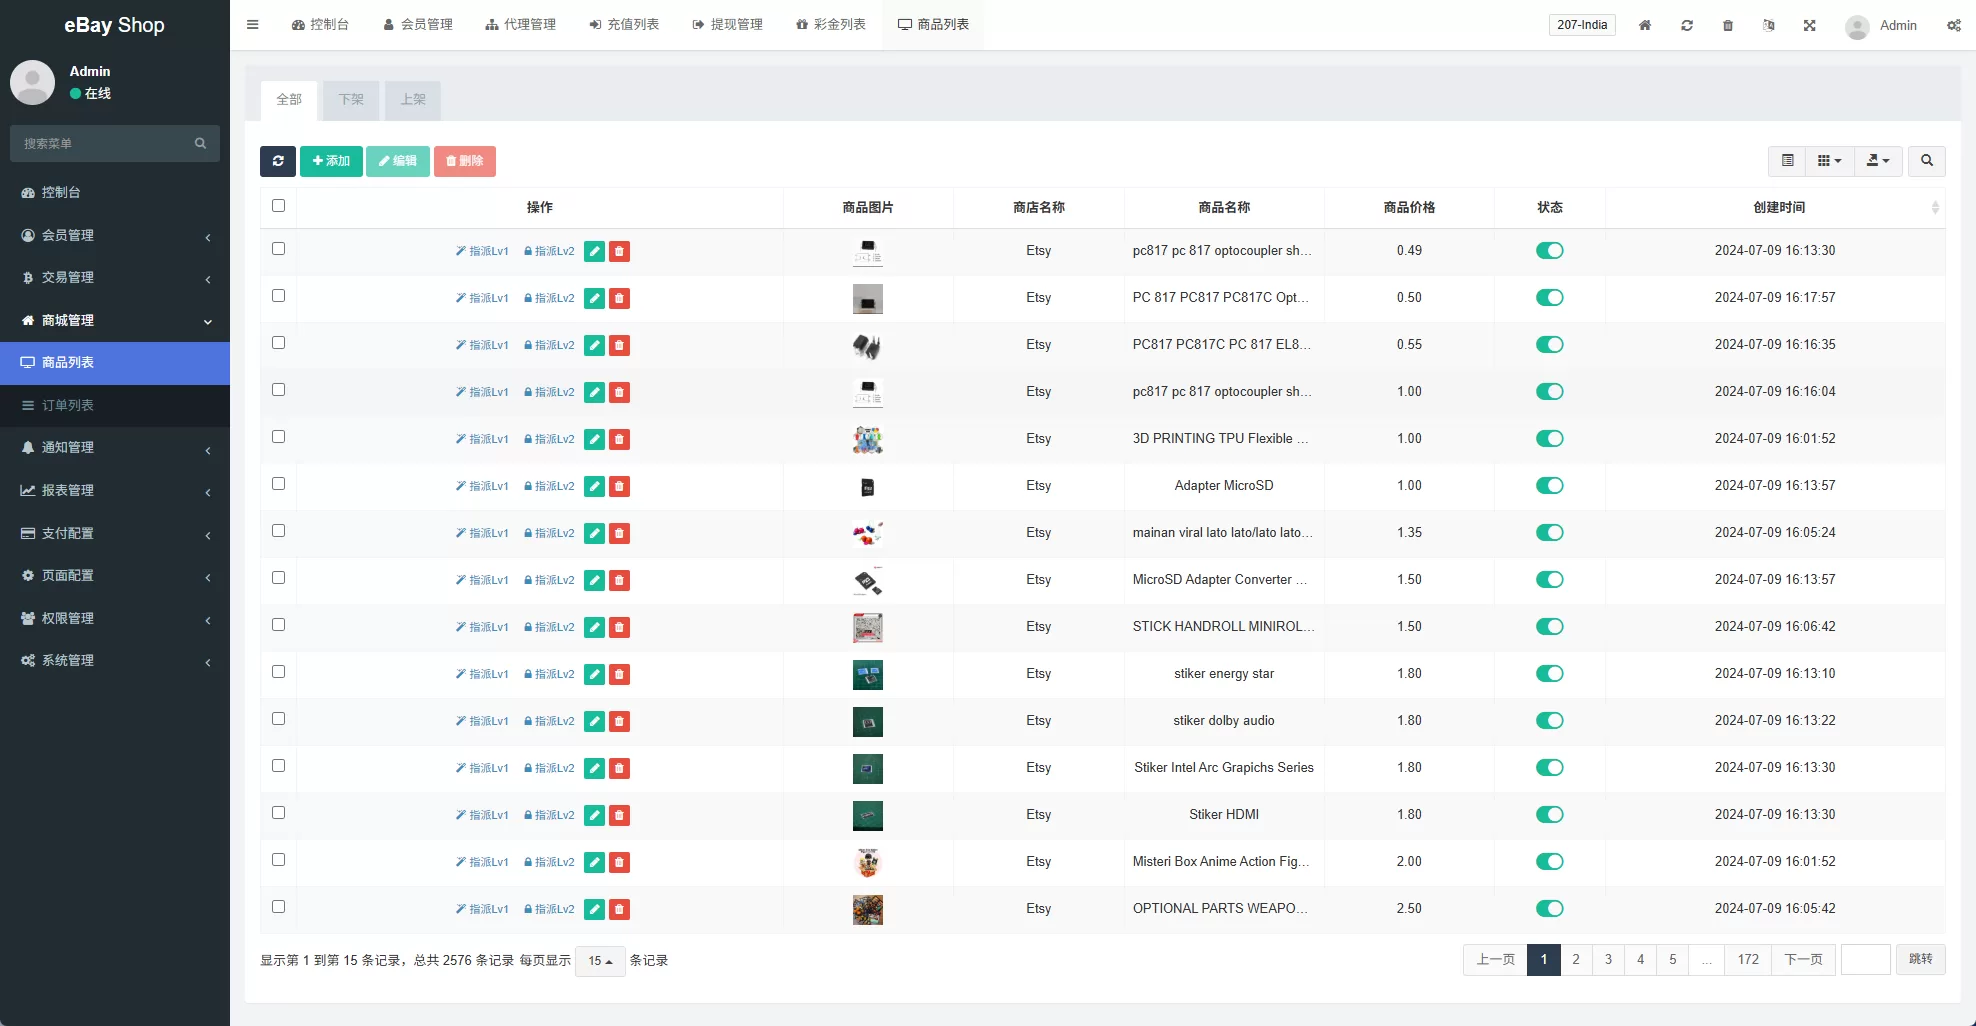Click the 添加 button to add a product
1976x1026 pixels.
pyautogui.click(x=331, y=161)
